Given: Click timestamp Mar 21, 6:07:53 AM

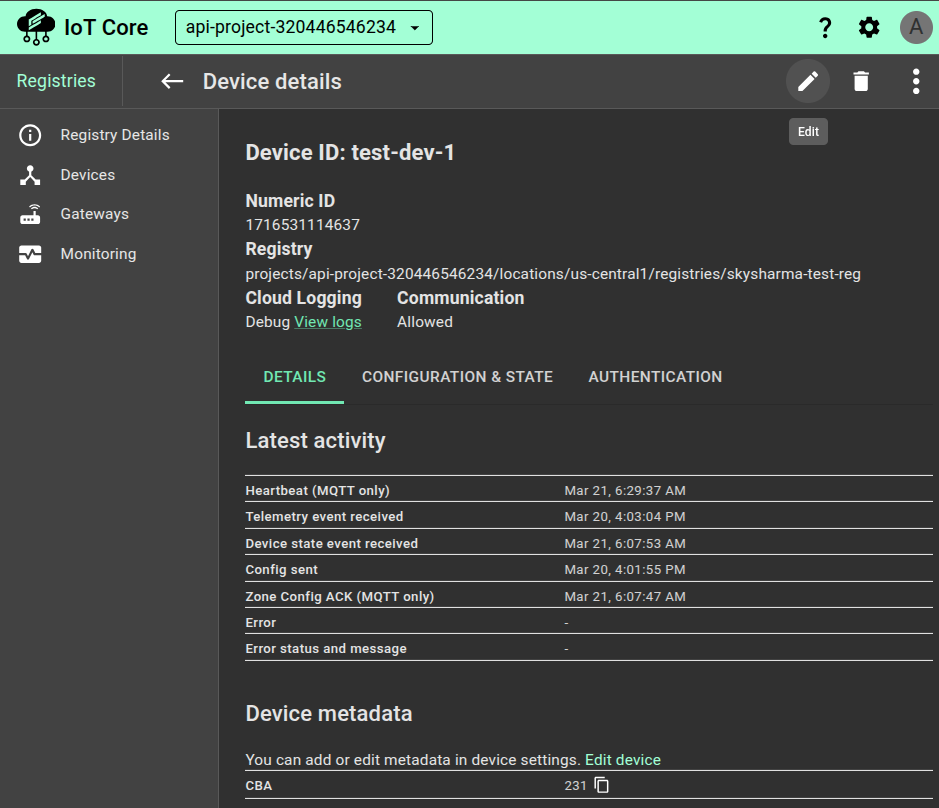Looking at the screenshot, I should click(x=625, y=543).
